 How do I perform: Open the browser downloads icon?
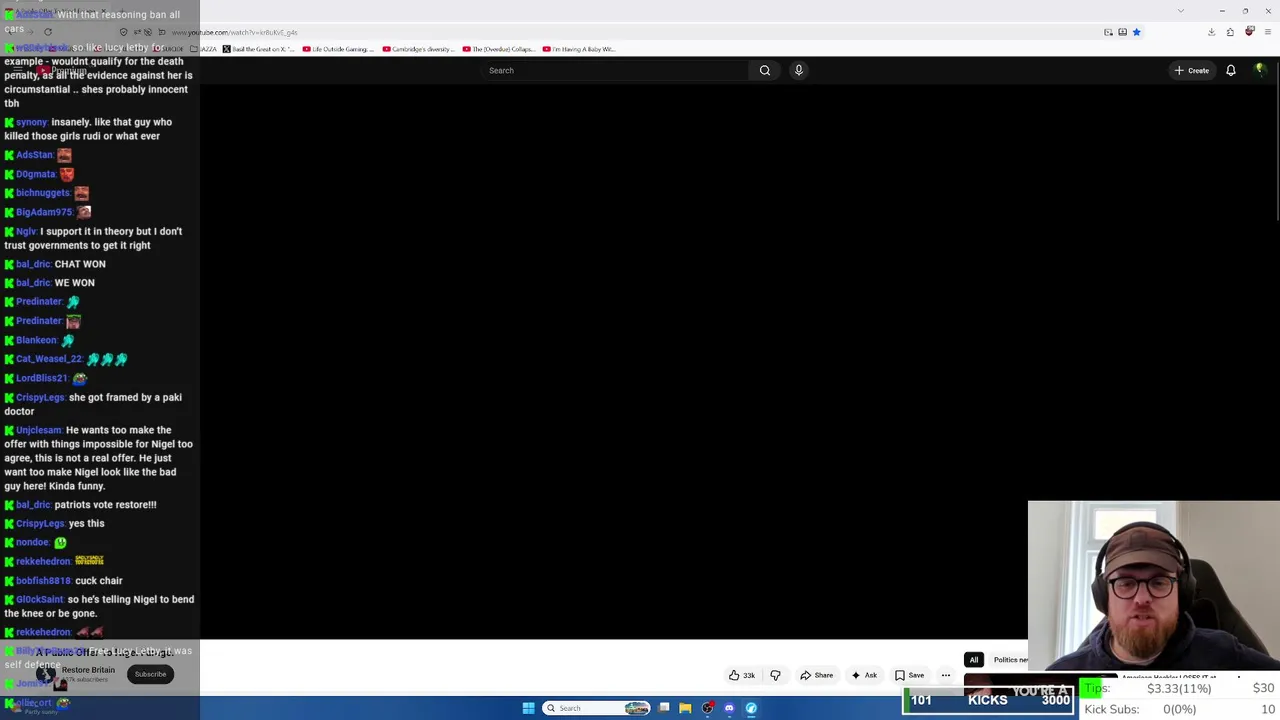pyautogui.click(x=1211, y=32)
